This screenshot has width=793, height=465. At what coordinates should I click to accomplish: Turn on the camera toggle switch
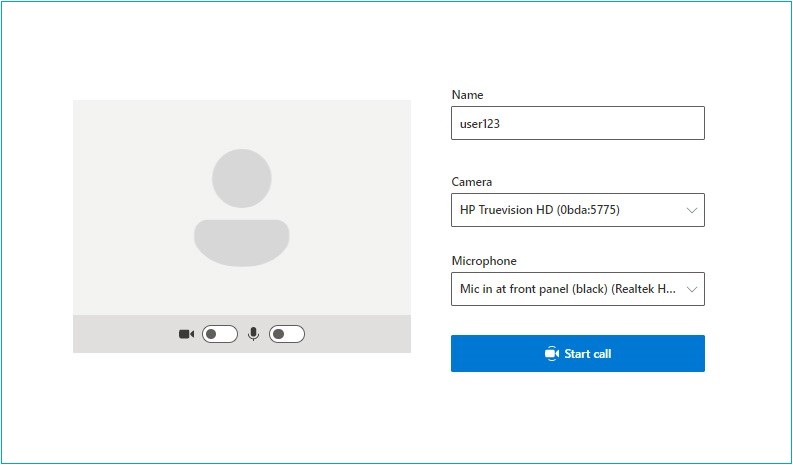(x=219, y=334)
